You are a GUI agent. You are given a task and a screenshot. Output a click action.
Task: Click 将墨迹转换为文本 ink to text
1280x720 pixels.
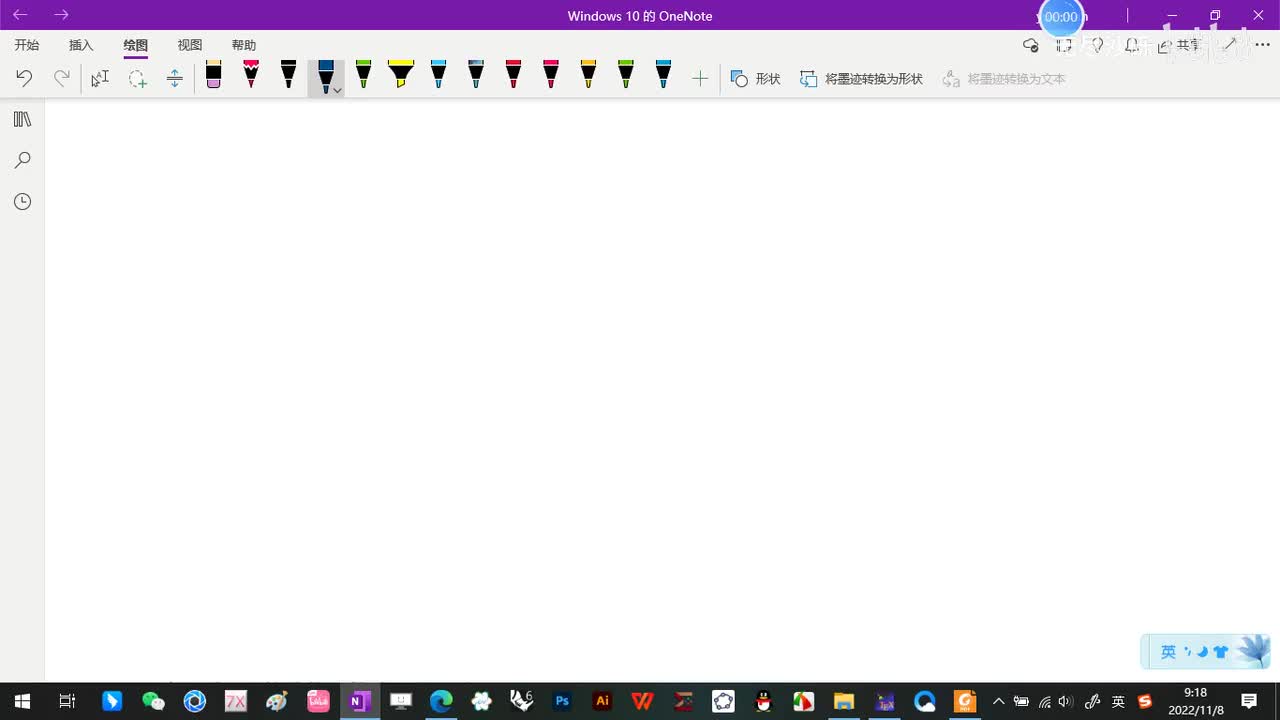(1004, 78)
